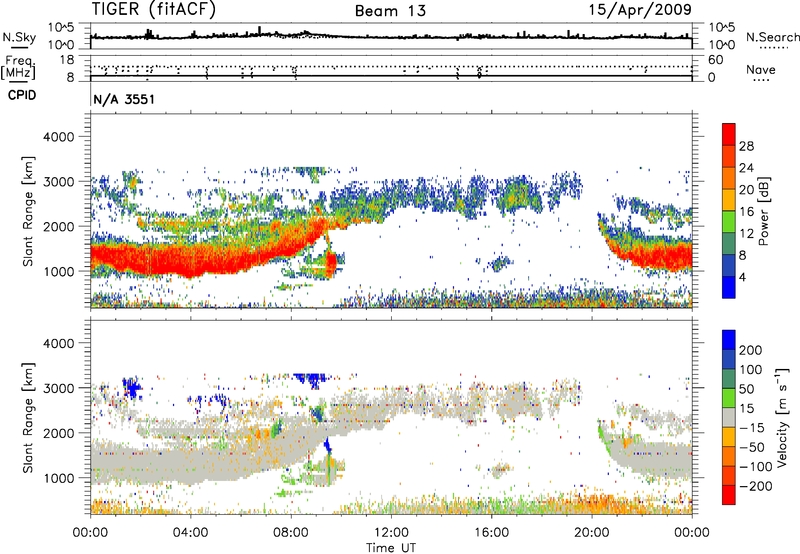
Task: Click orange Velocity segment between -50 and -100
Action: 729,456
